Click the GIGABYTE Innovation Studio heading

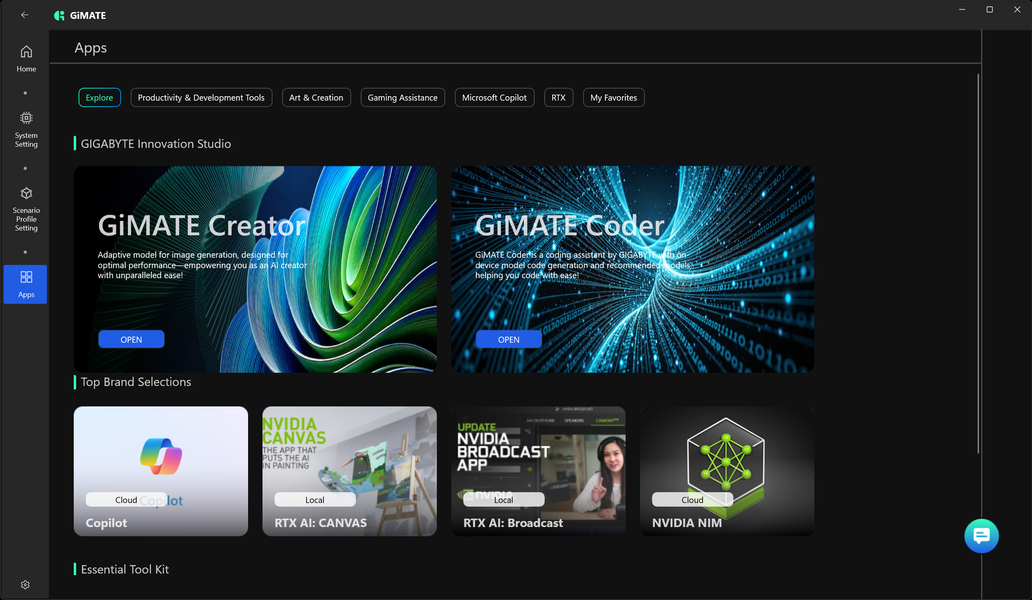point(156,143)
